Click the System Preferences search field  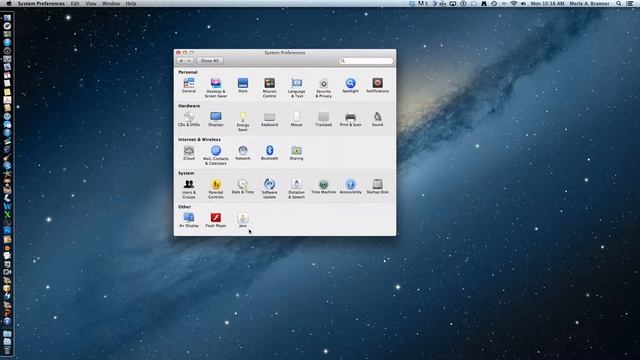366,60
